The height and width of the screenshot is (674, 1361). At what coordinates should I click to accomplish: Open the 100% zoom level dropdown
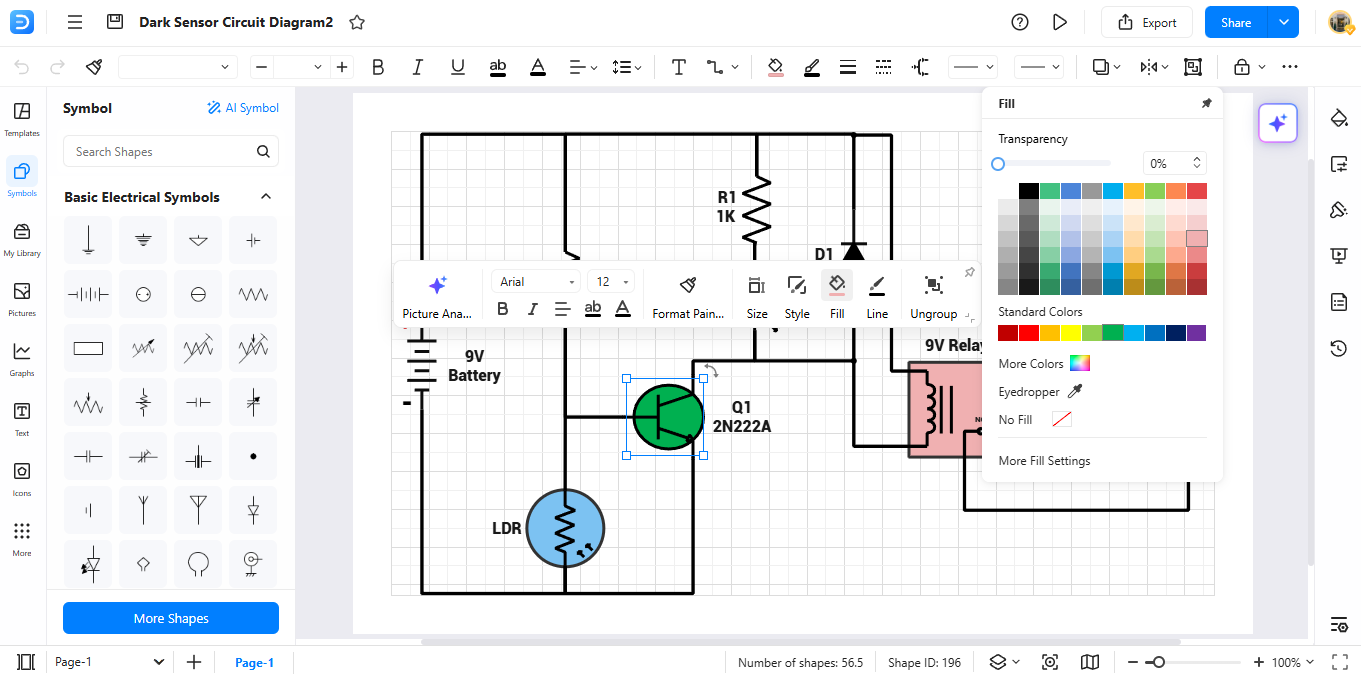click(x=1294, y=662)
